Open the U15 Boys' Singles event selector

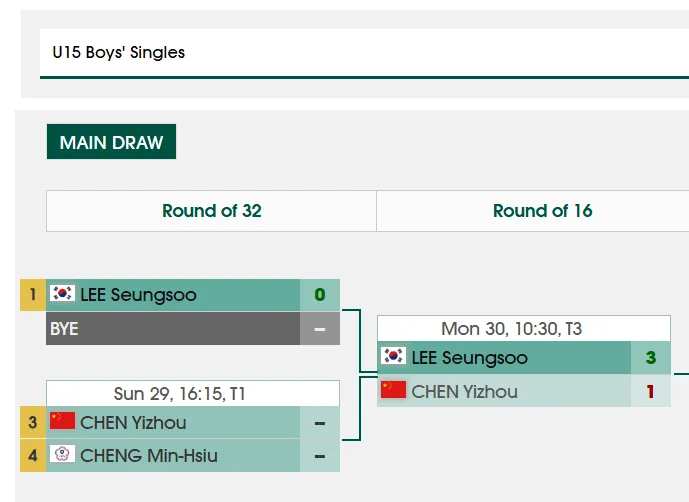tap(364, 54)
